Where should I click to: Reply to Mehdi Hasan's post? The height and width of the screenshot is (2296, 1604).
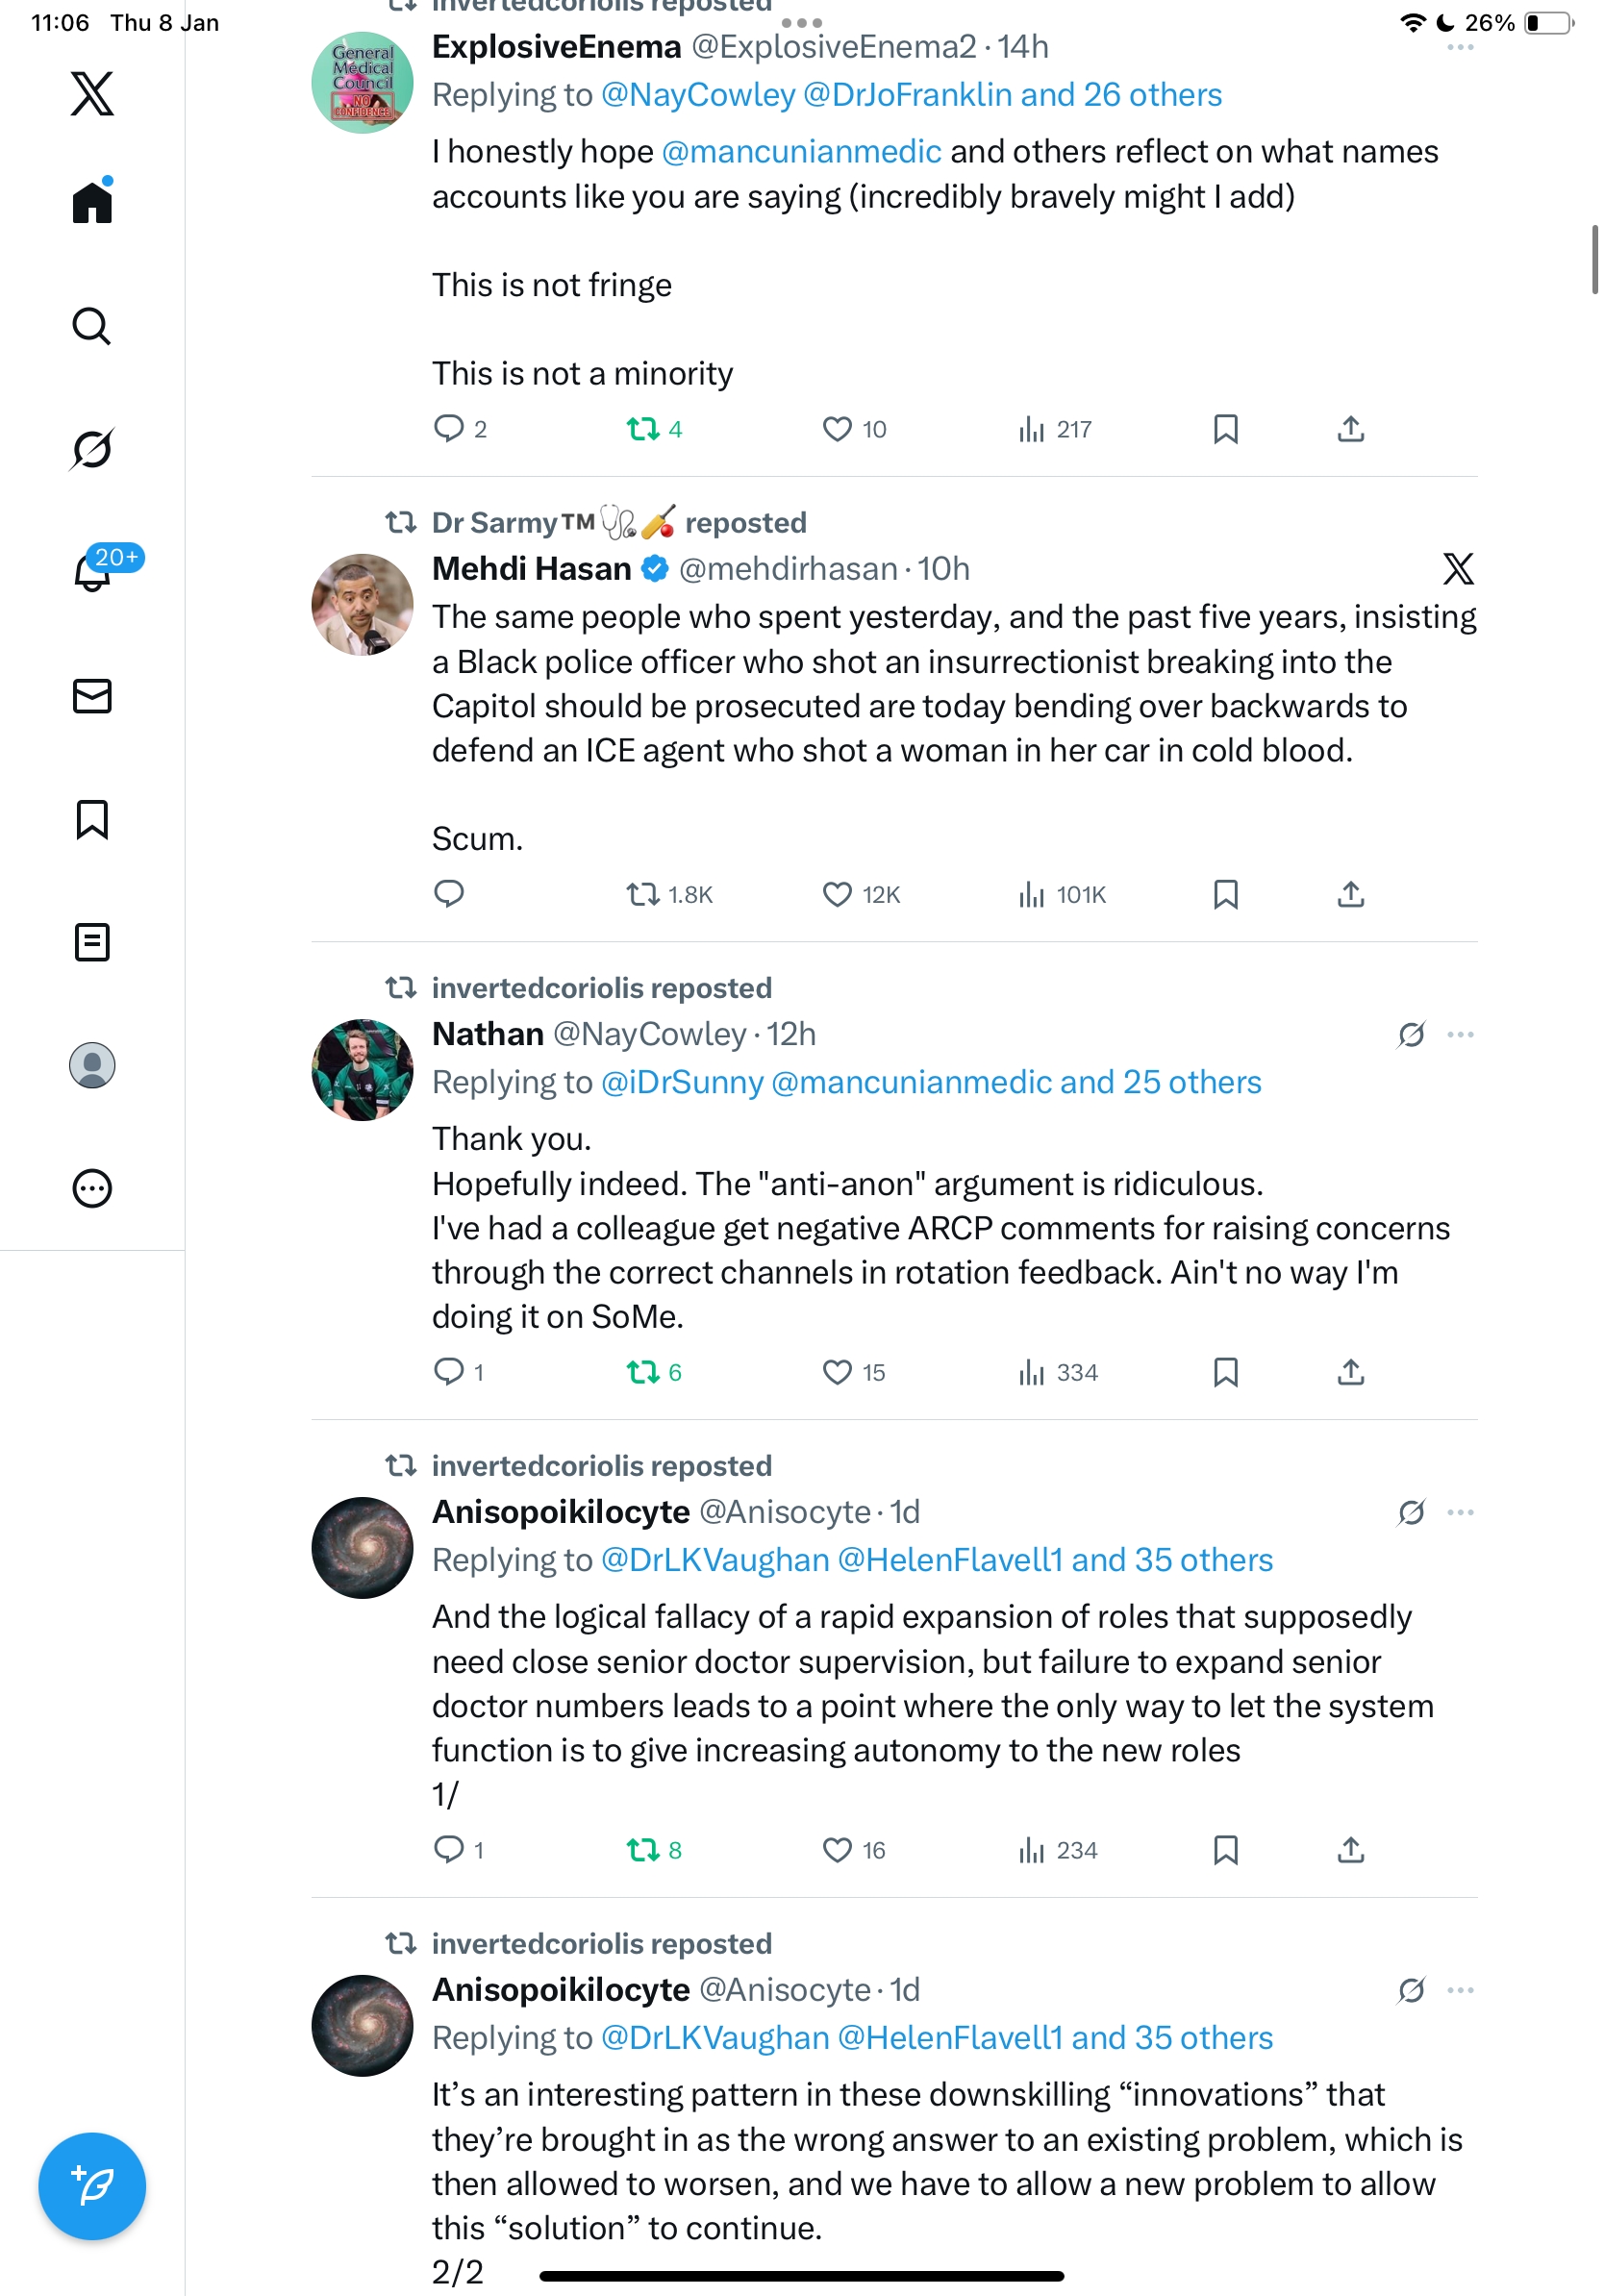[449, 894]
